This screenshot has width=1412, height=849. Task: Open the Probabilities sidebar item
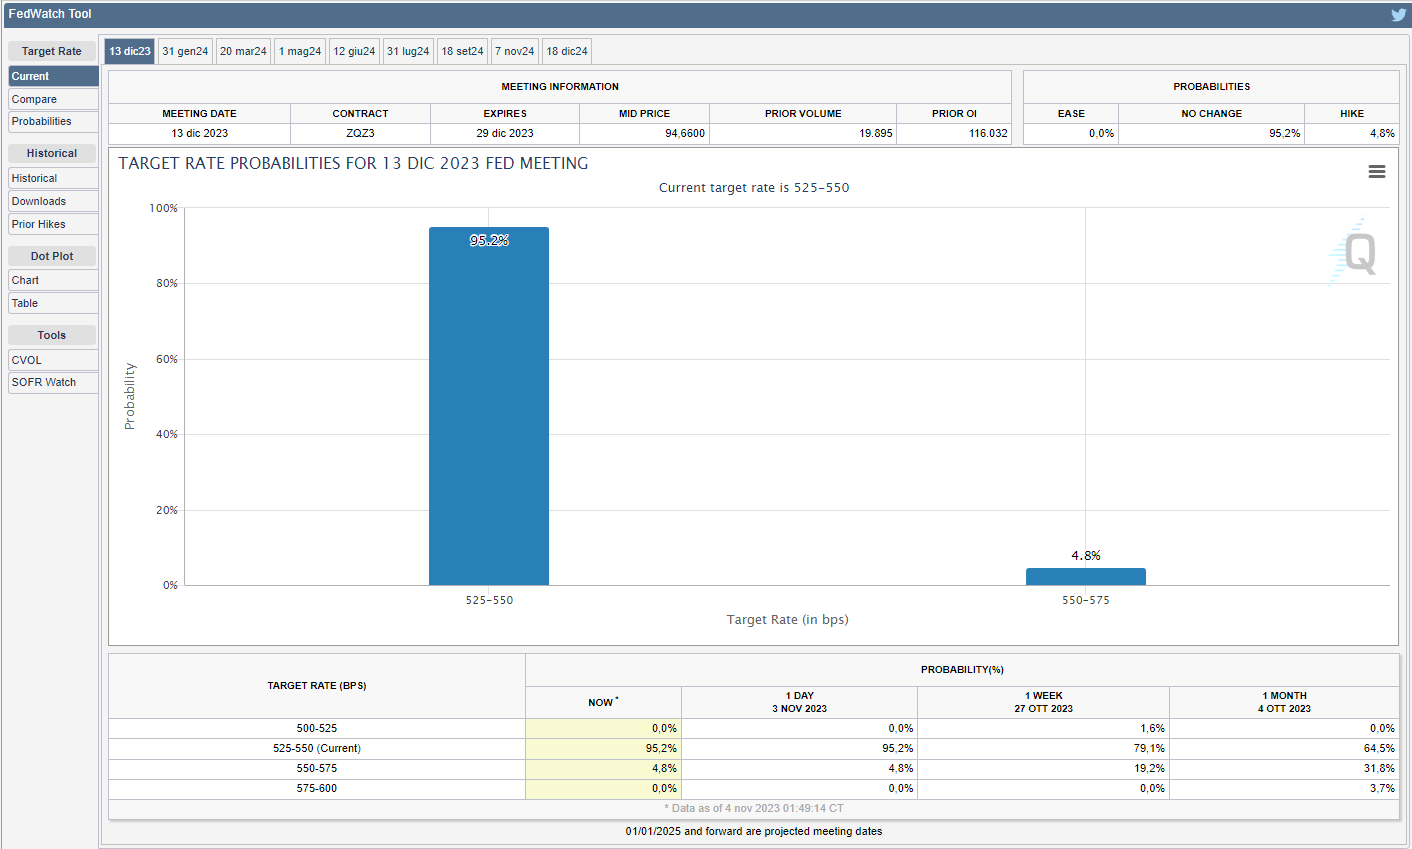(x=53, y=121)
